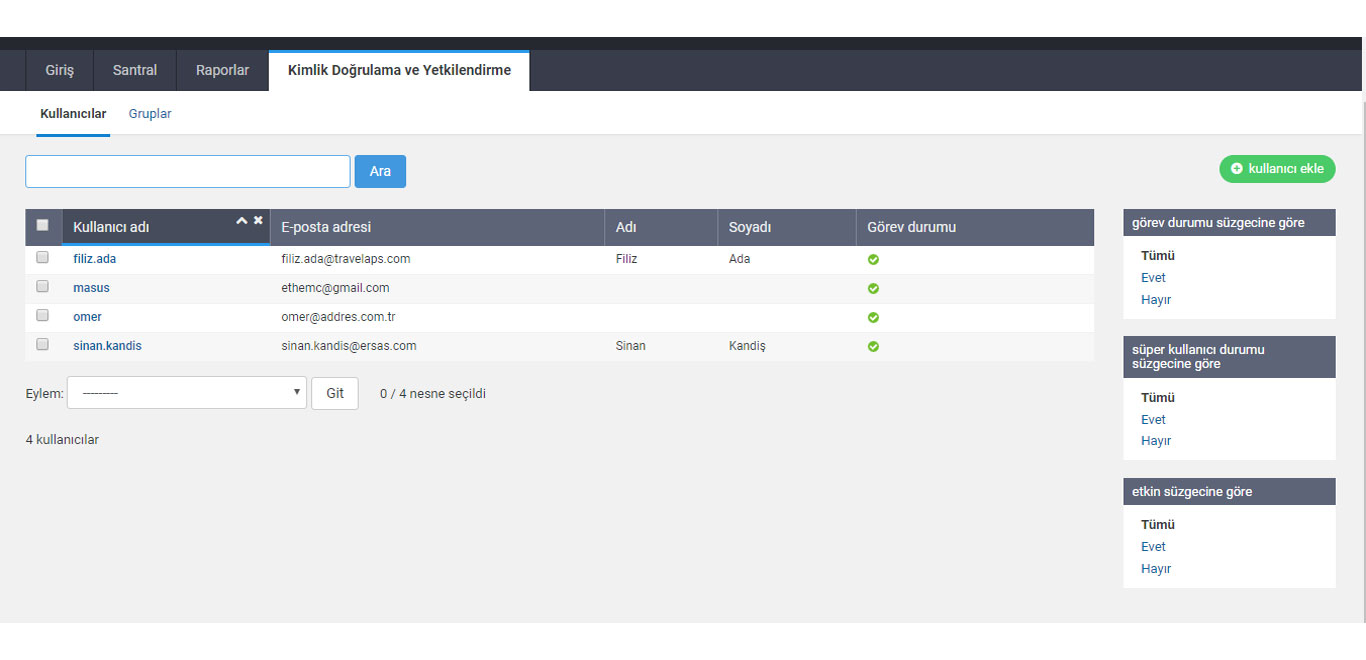The width and height of the screenshot is (1366, 660).
Task: Select the checkbox next to omer
Action: pos(42,315)
